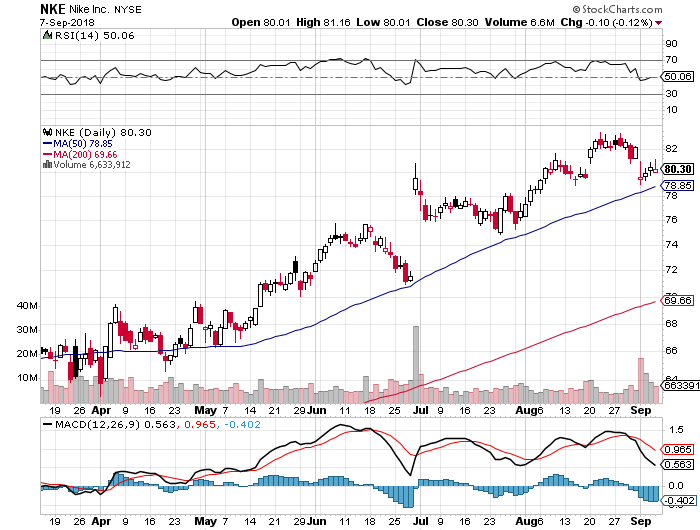Image resolution: width=700 pixels, height=530 pixels.
Task: Click the 76 price axis label
Action: [671, 220]
